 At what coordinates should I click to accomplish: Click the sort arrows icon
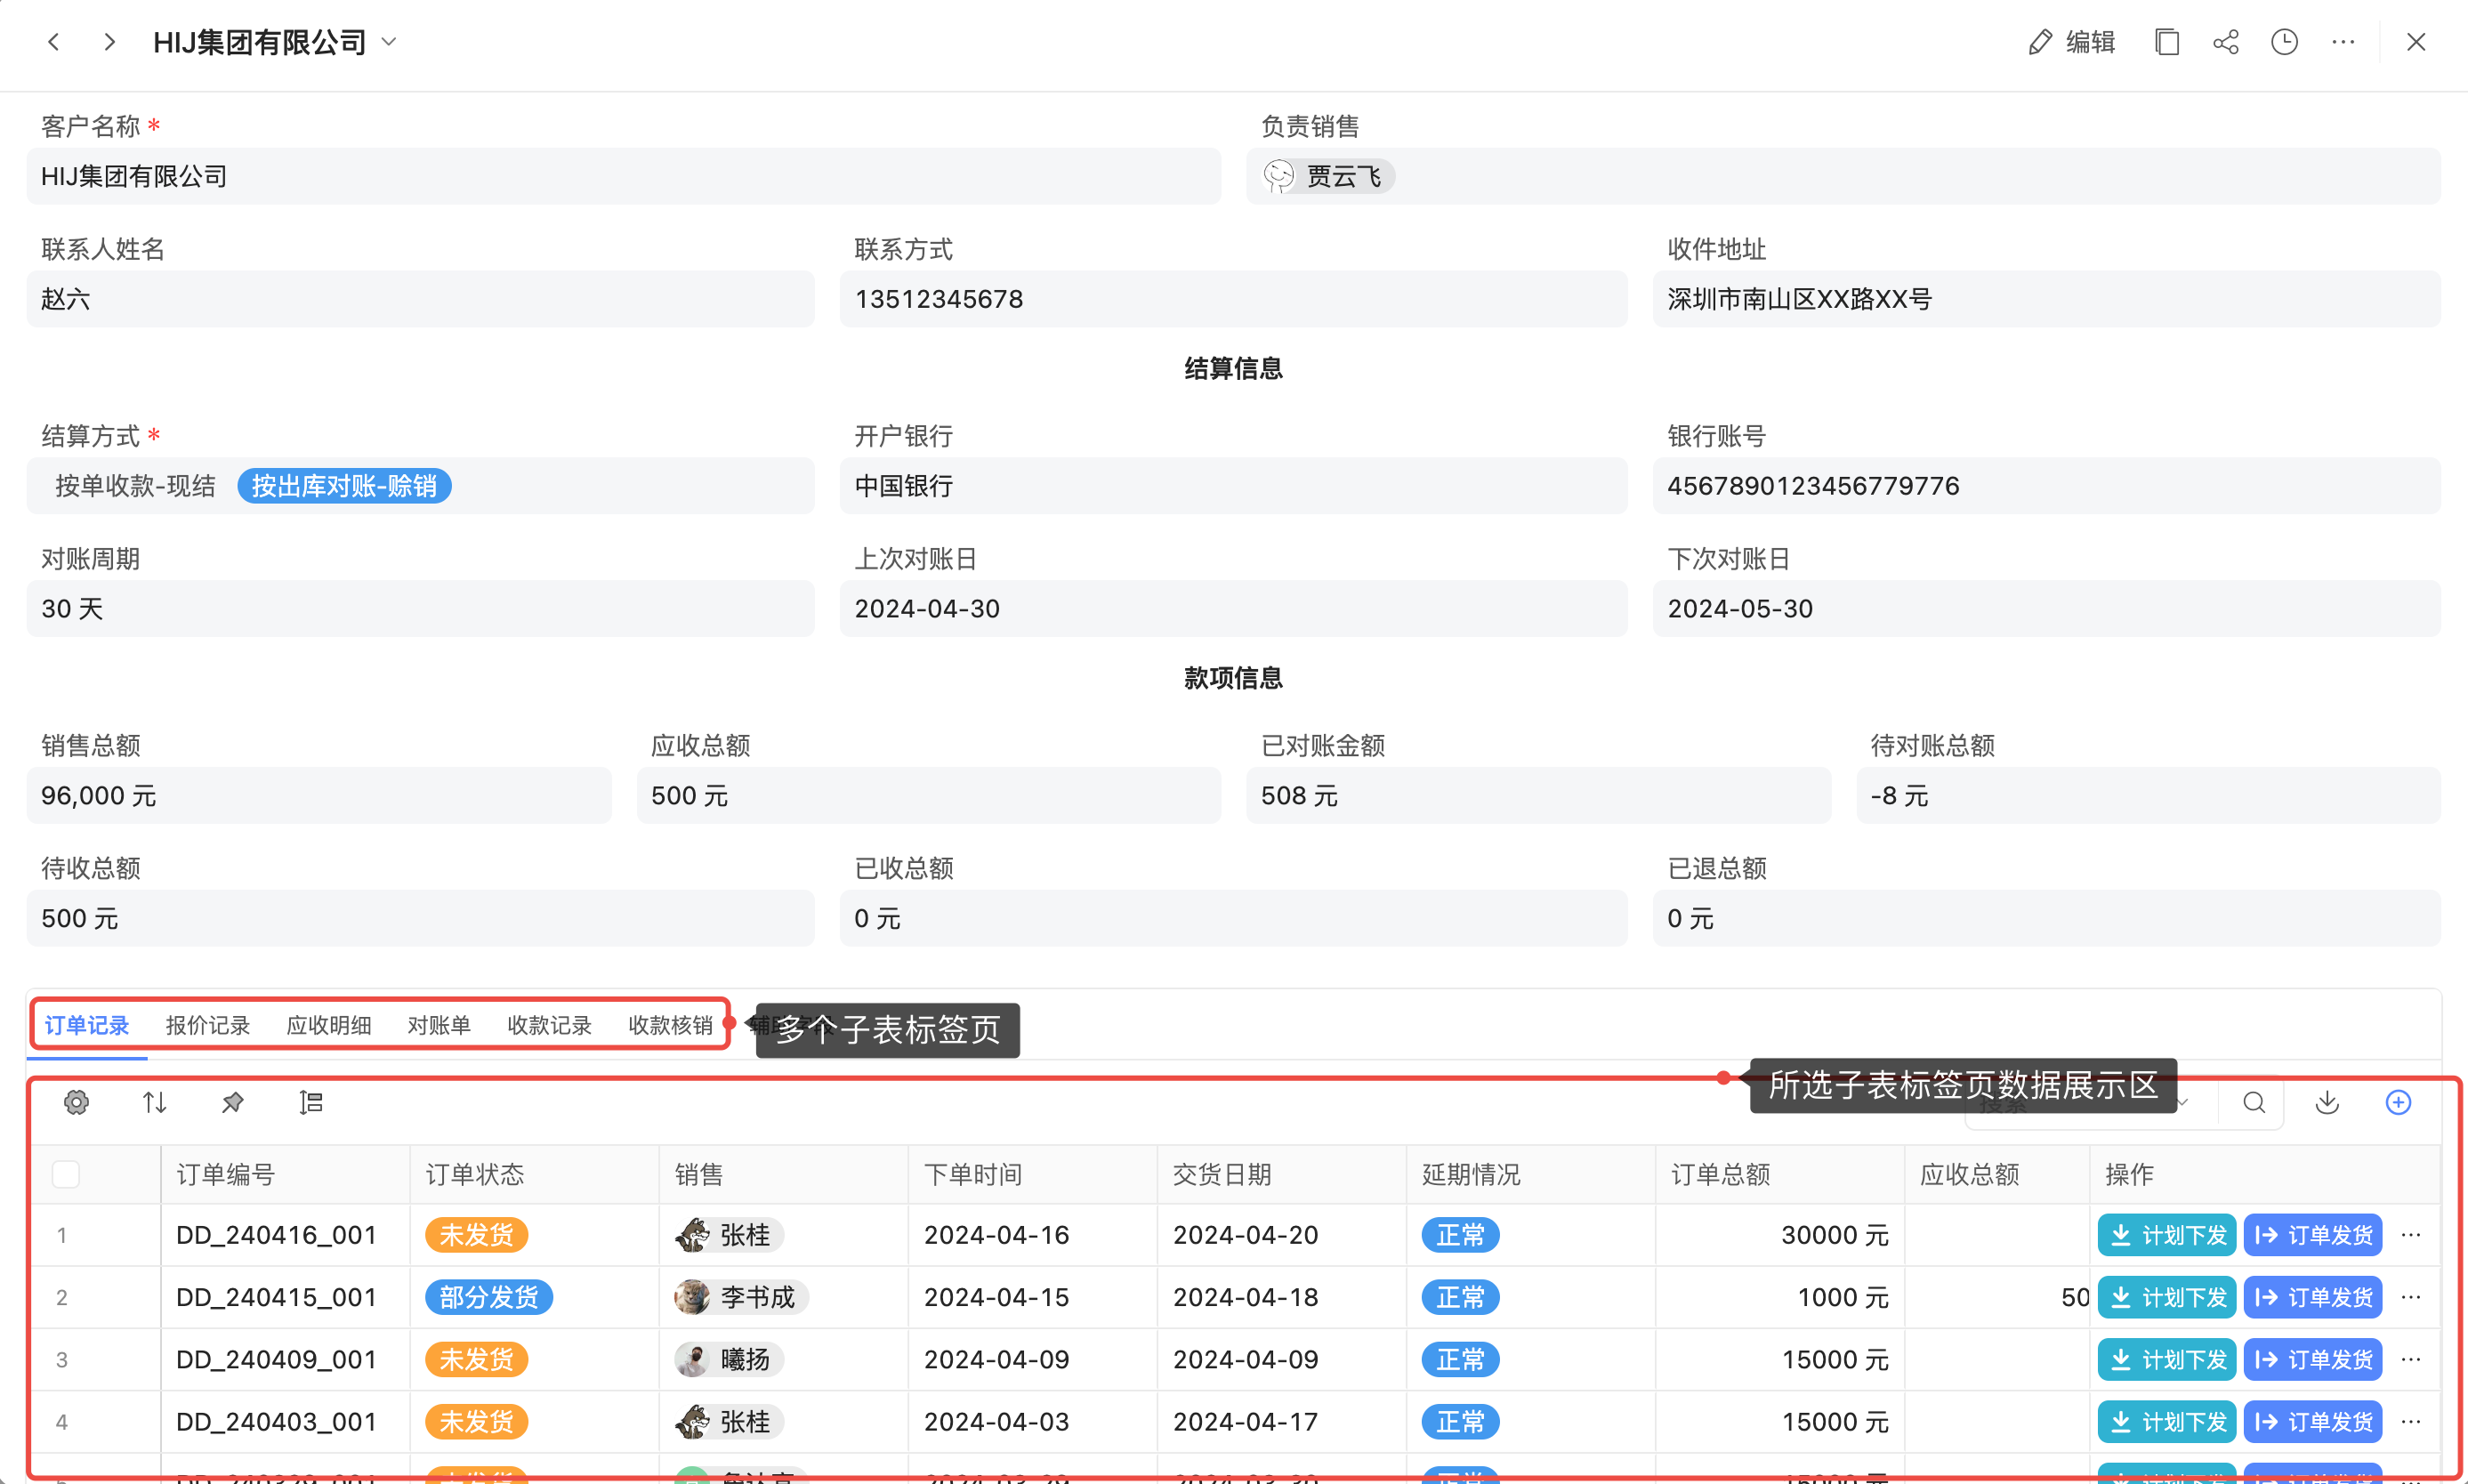(155, 1102)
